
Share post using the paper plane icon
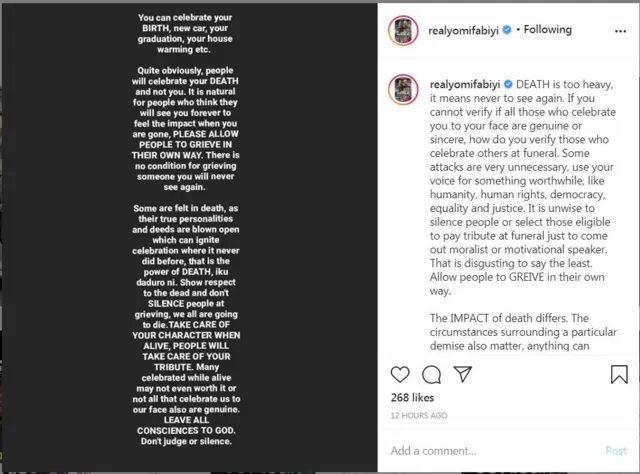click(462, 375)
